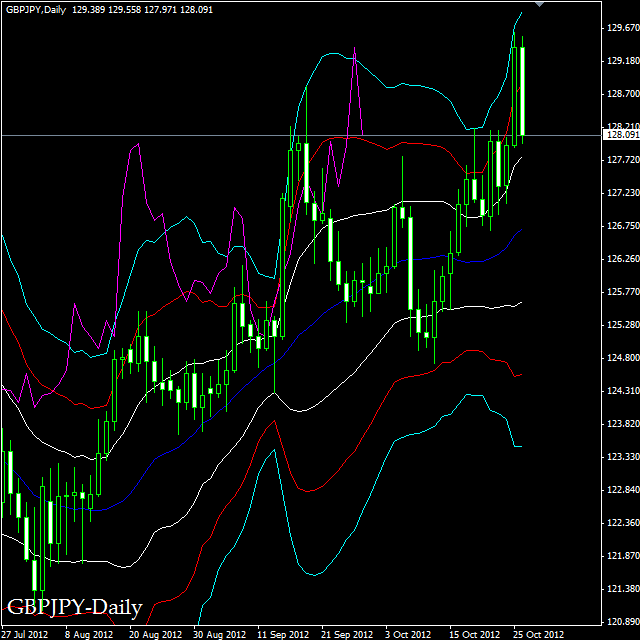640x640 pixels.
Task: Click the 125.770 price scale label
Action: (623, 292)
